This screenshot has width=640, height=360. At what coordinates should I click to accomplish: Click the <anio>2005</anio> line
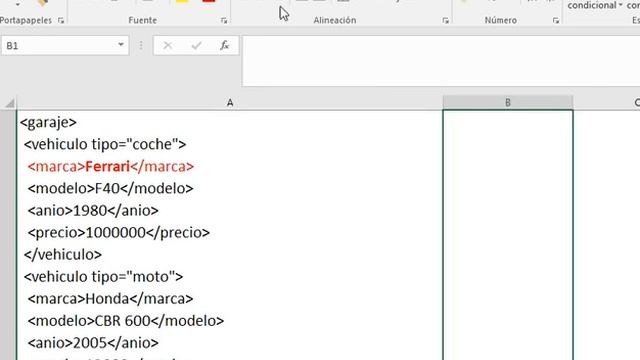coord(93,342)
